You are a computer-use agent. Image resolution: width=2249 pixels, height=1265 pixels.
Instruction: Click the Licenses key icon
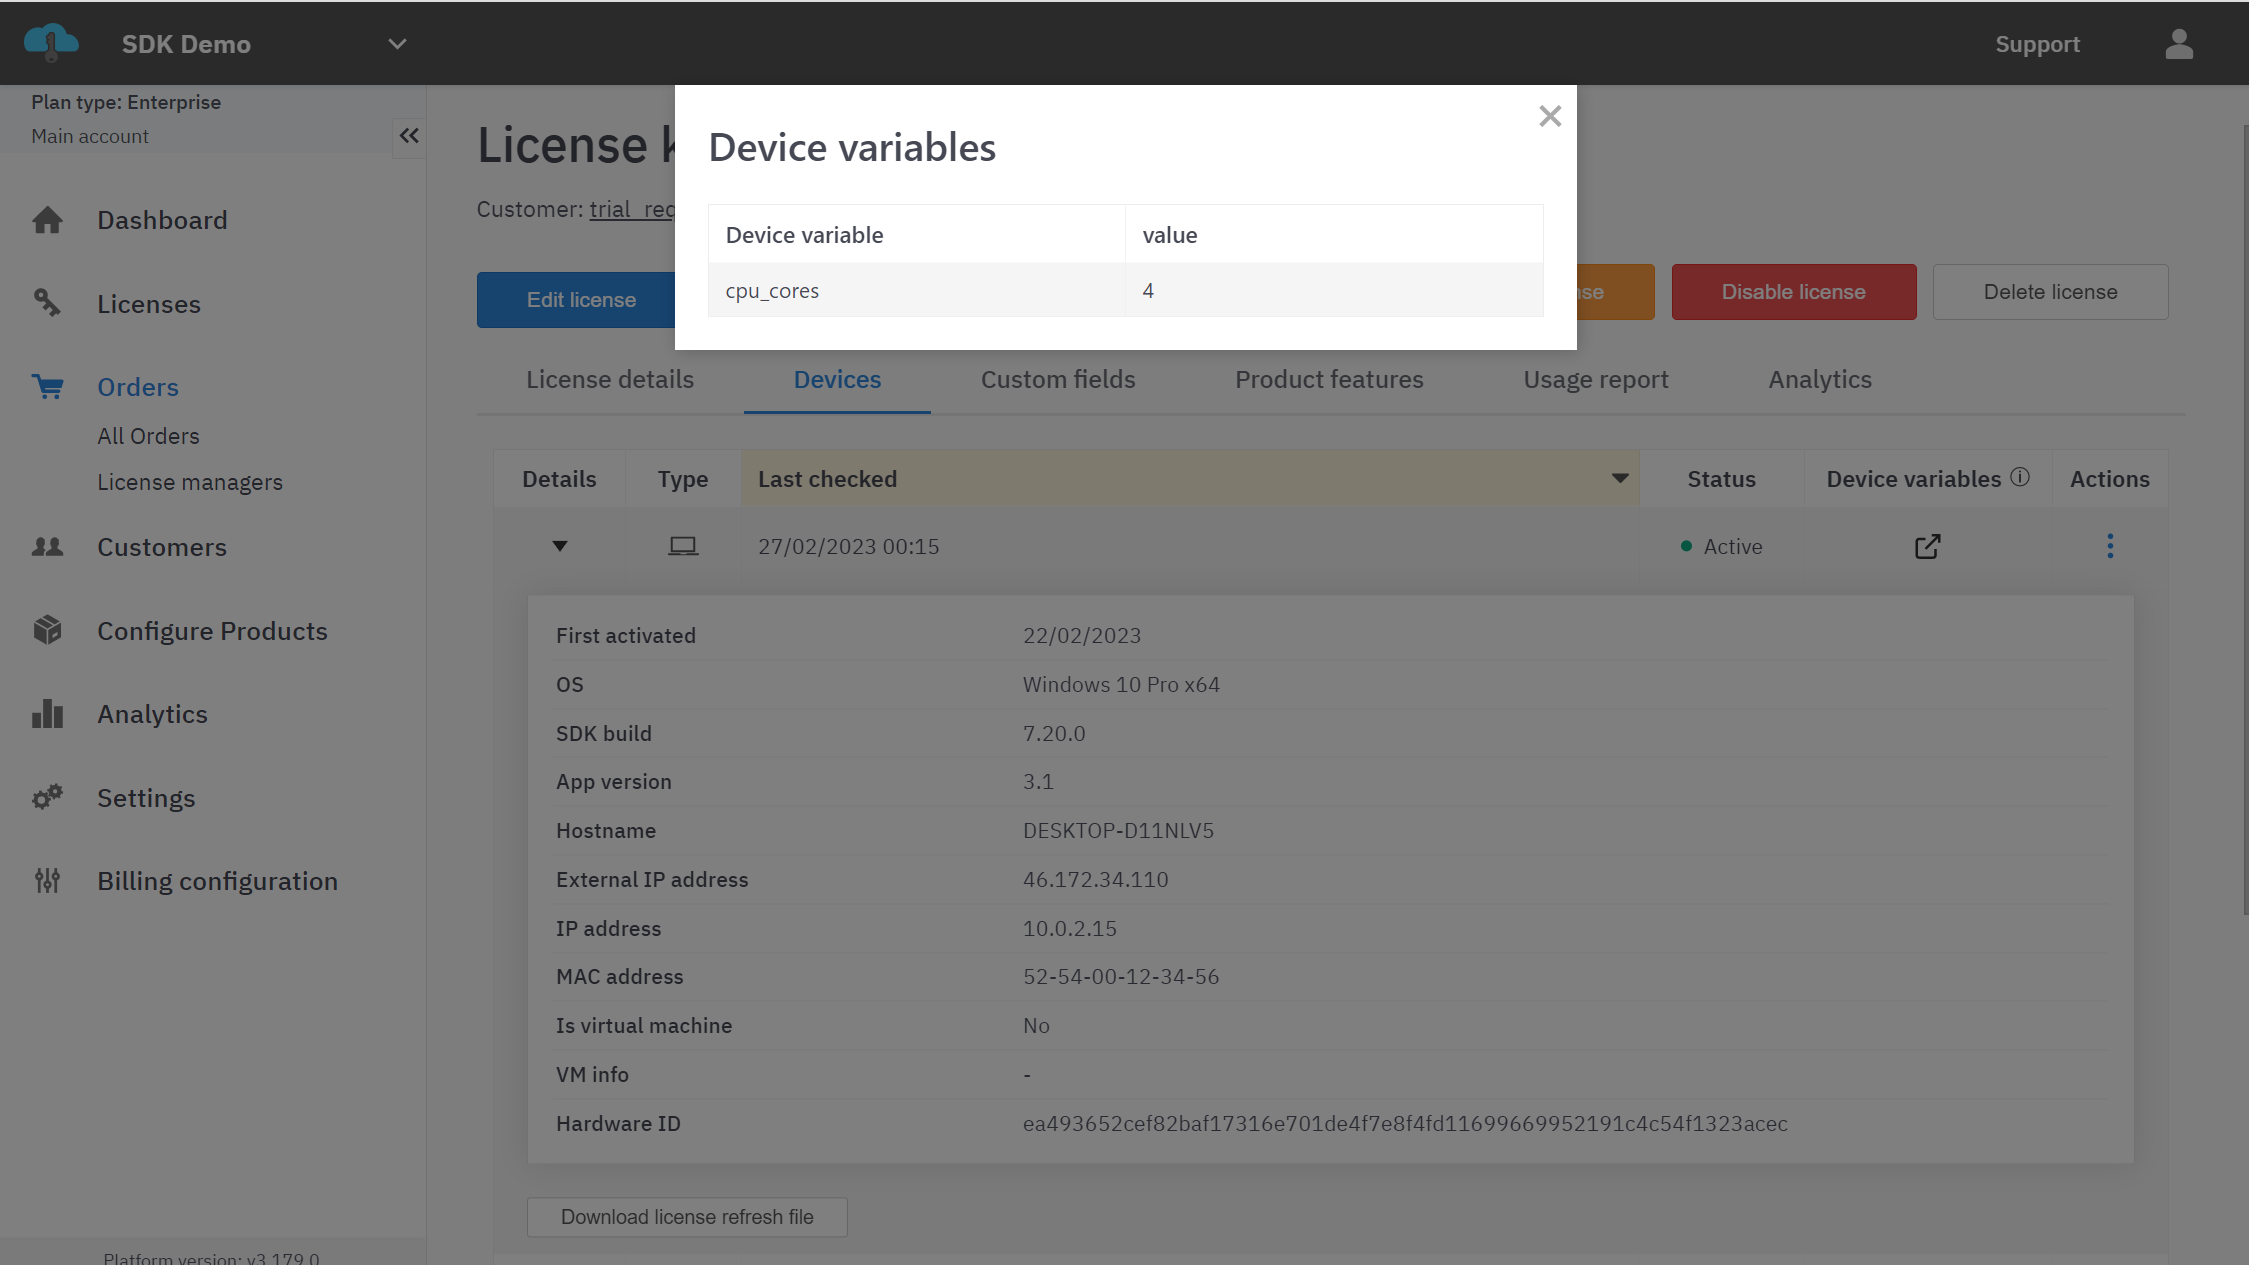[47, 303]
